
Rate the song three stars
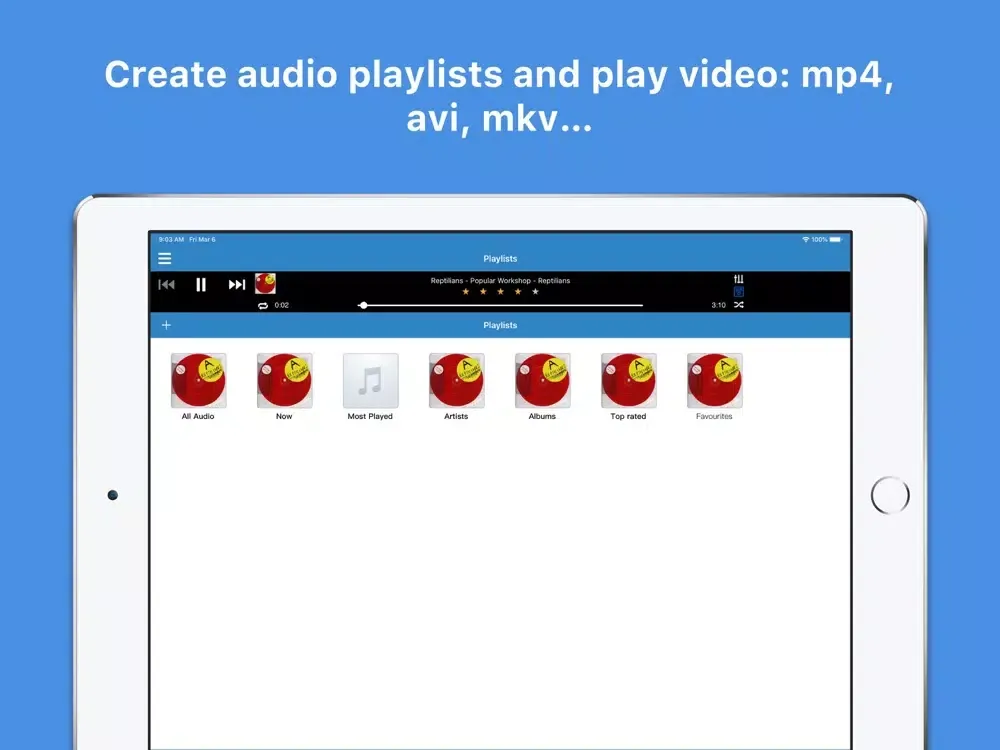[501, 291]
